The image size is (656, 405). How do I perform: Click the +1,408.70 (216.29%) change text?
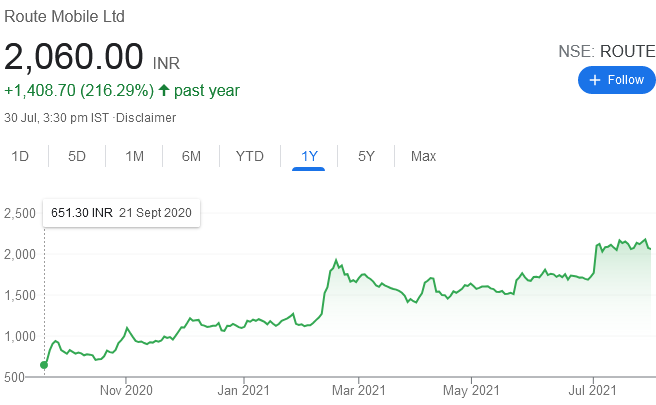(x=78, y=91)
